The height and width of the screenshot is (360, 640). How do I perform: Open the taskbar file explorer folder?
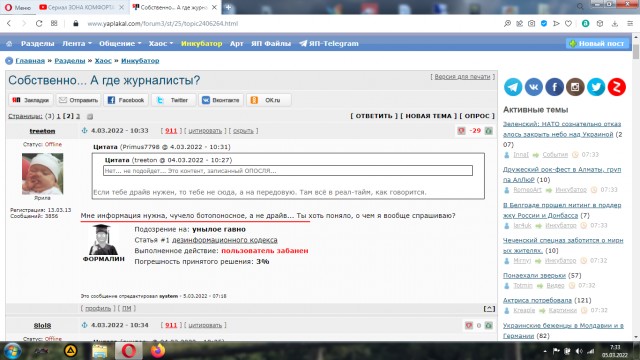pos(100,351)
